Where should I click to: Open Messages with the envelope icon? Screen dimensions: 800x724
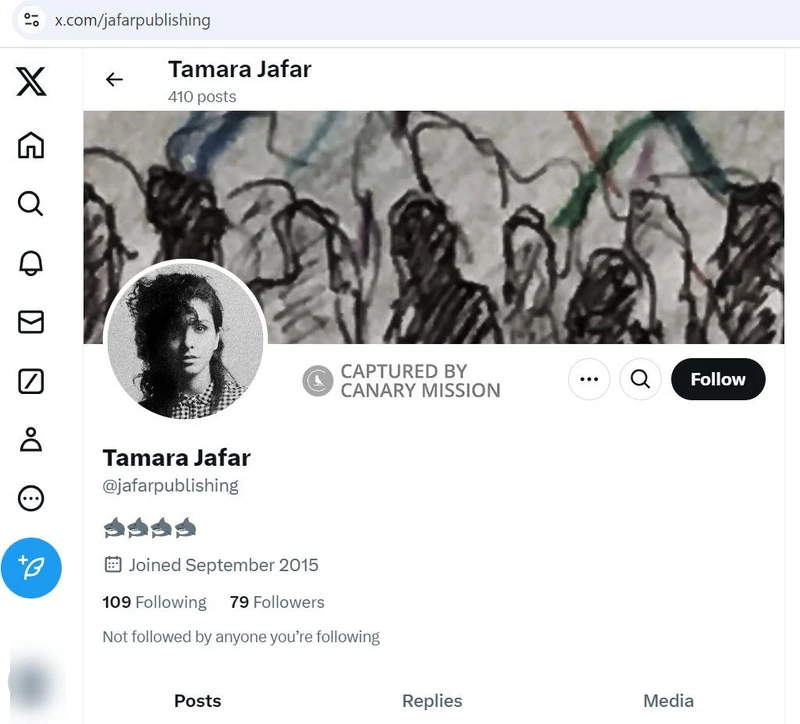tap(30, 322)
